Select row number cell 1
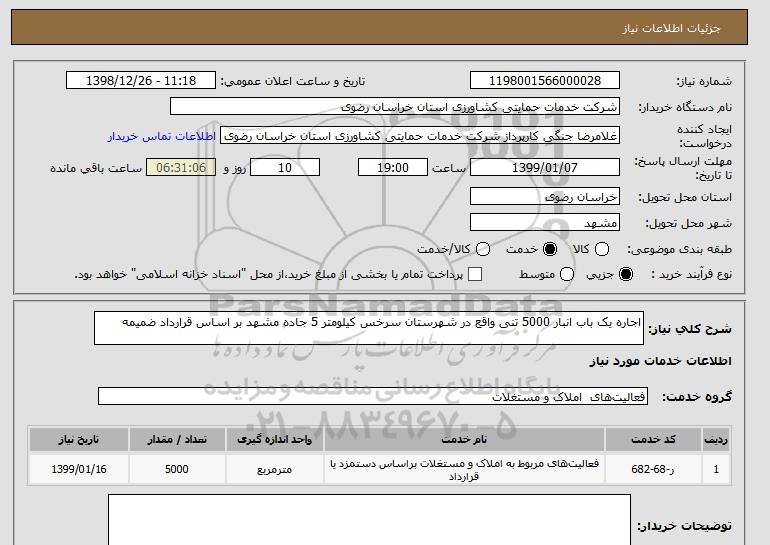Viewport: 770px width, 545px height. (716, 469)
